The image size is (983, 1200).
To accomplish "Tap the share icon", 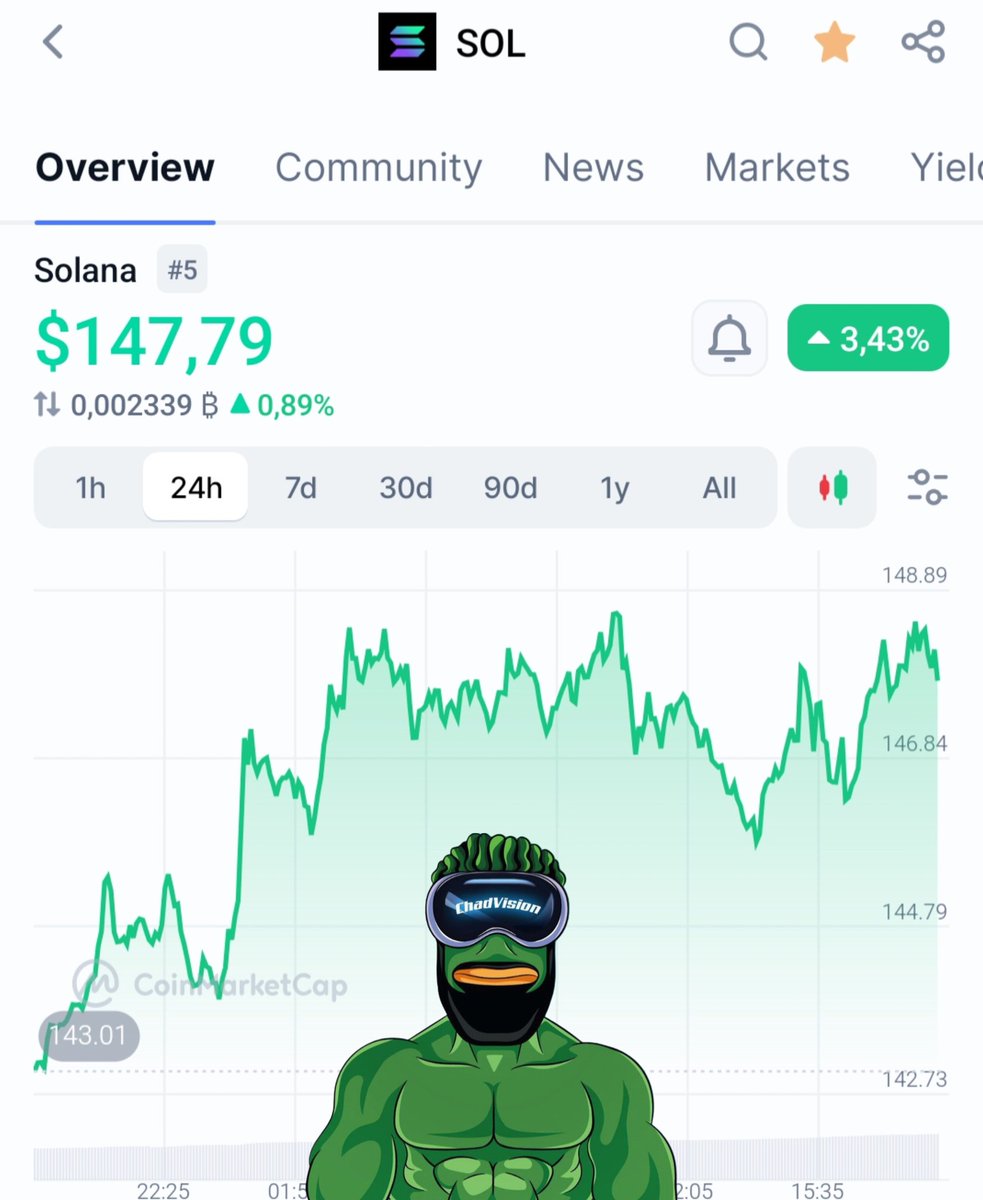I will click(922, 43).
